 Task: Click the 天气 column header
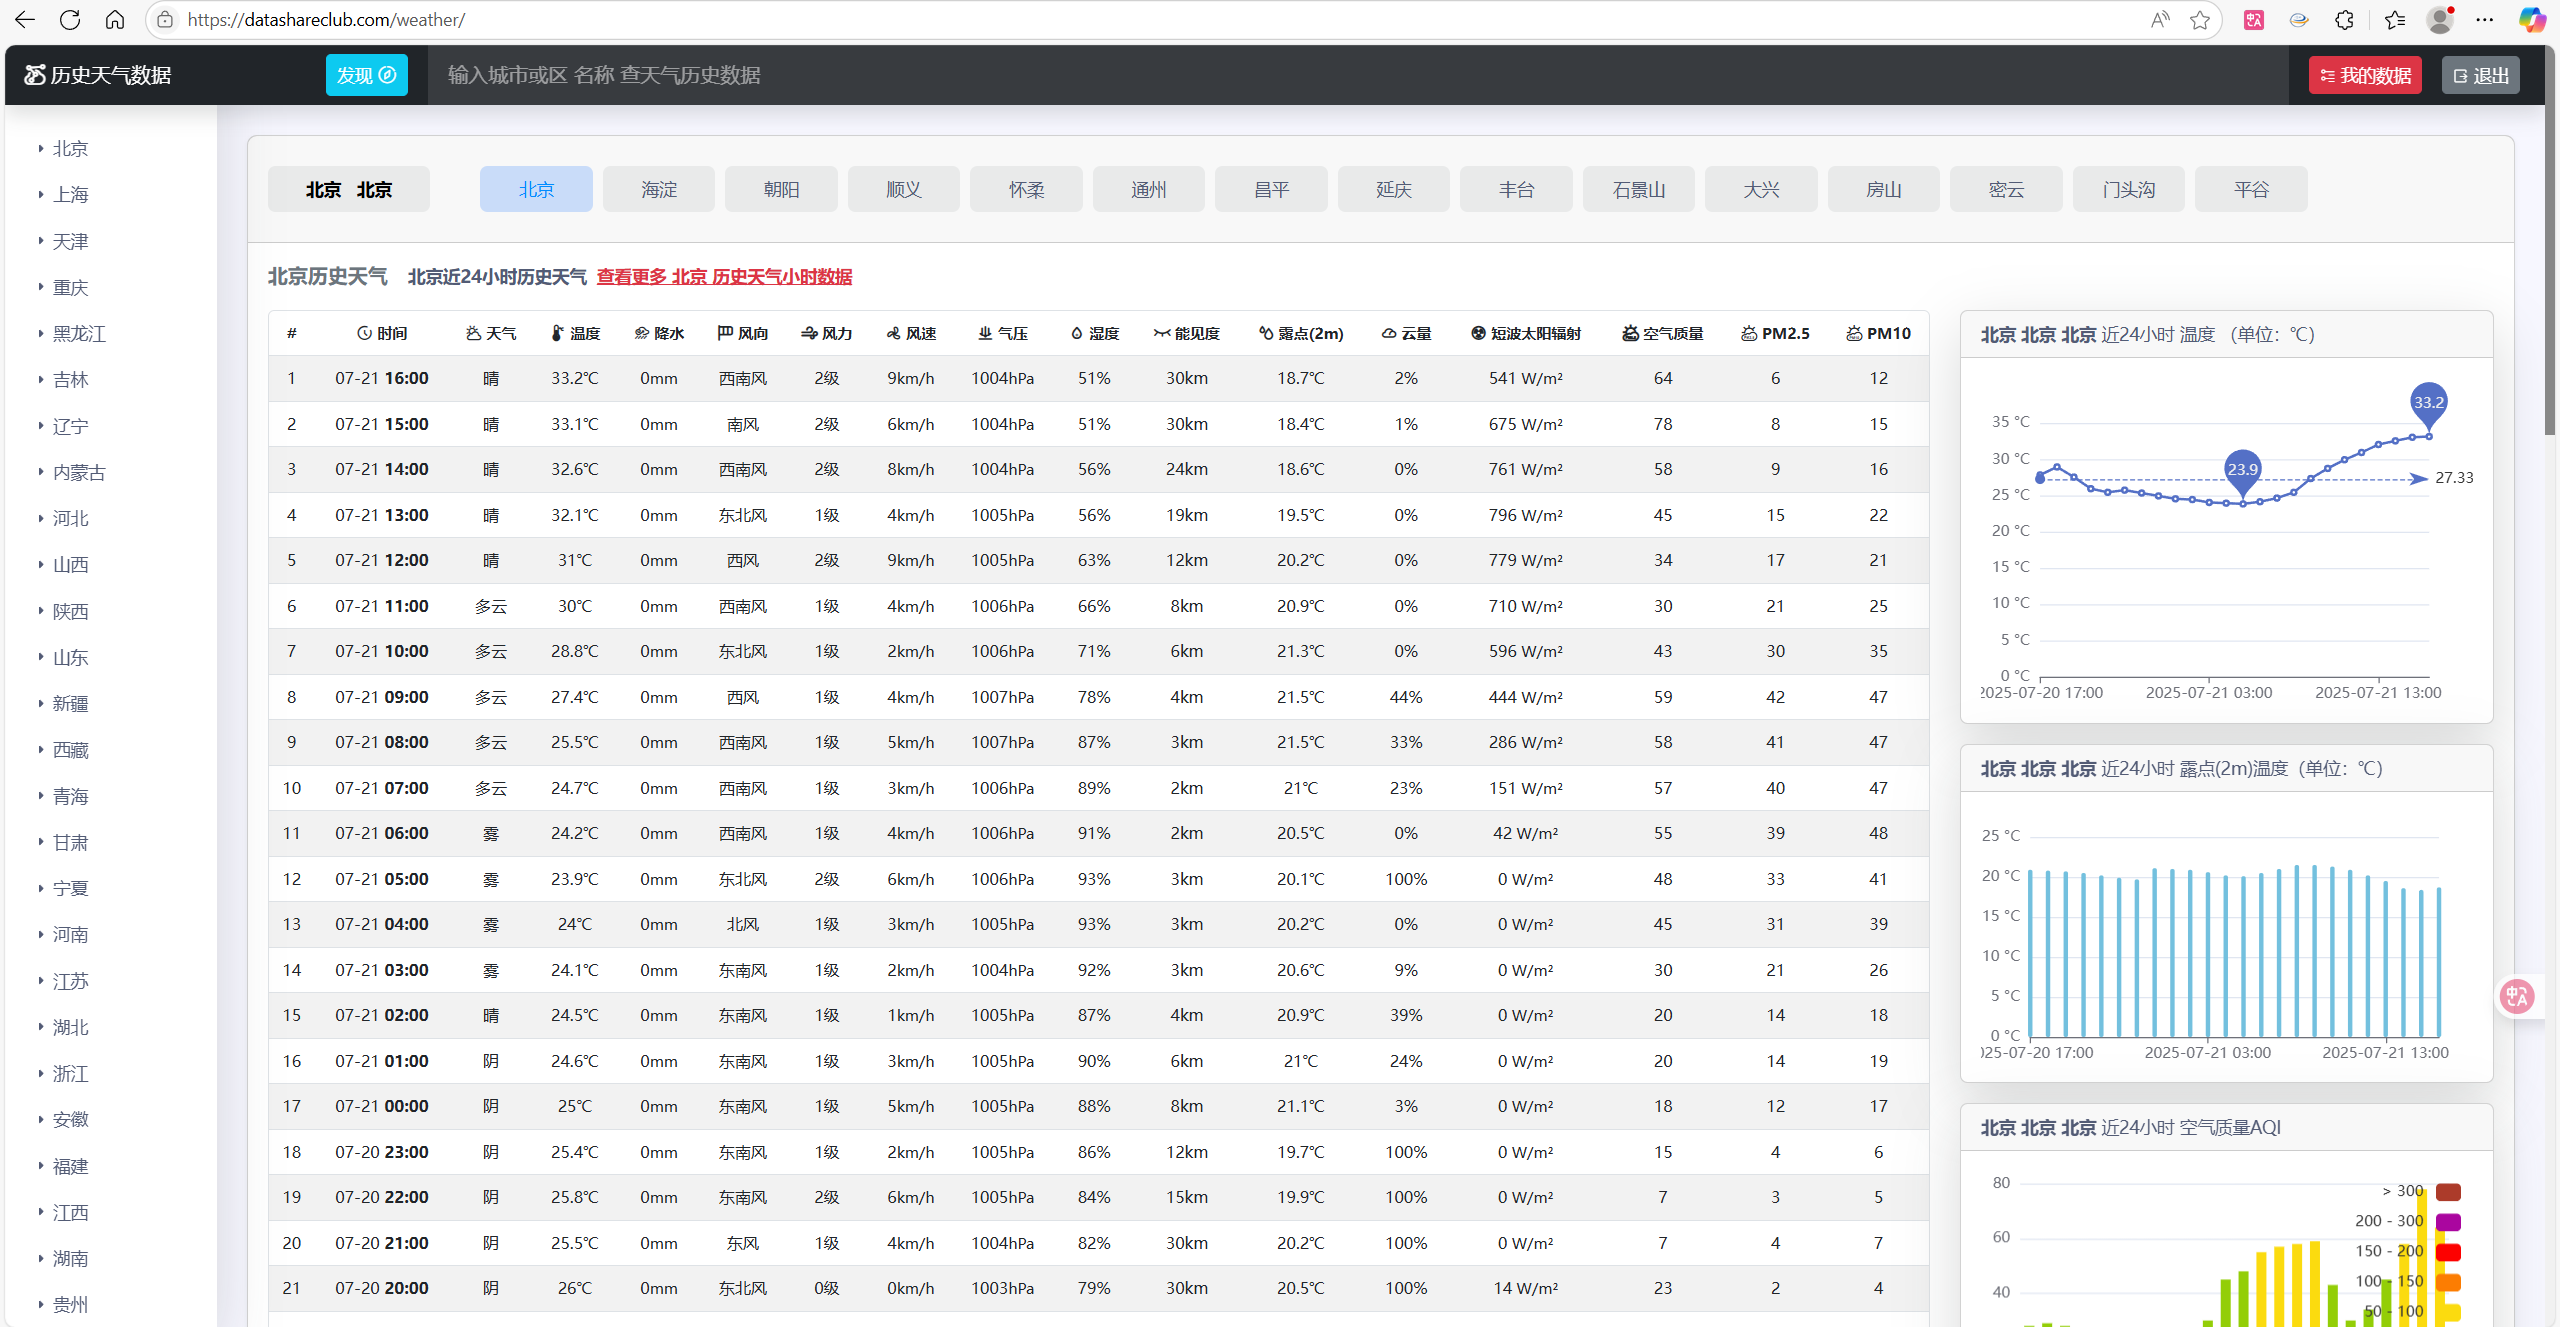[x=491, y=333]
